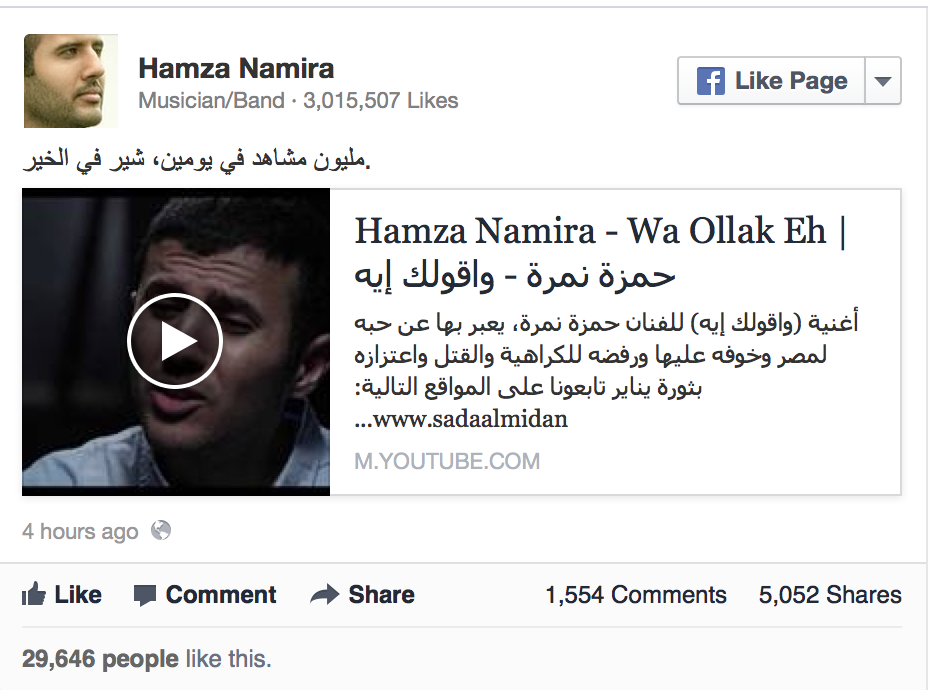Click the Facebook logo icon in Like Page
The image size is (930, 690).
[x=711, y=81]
